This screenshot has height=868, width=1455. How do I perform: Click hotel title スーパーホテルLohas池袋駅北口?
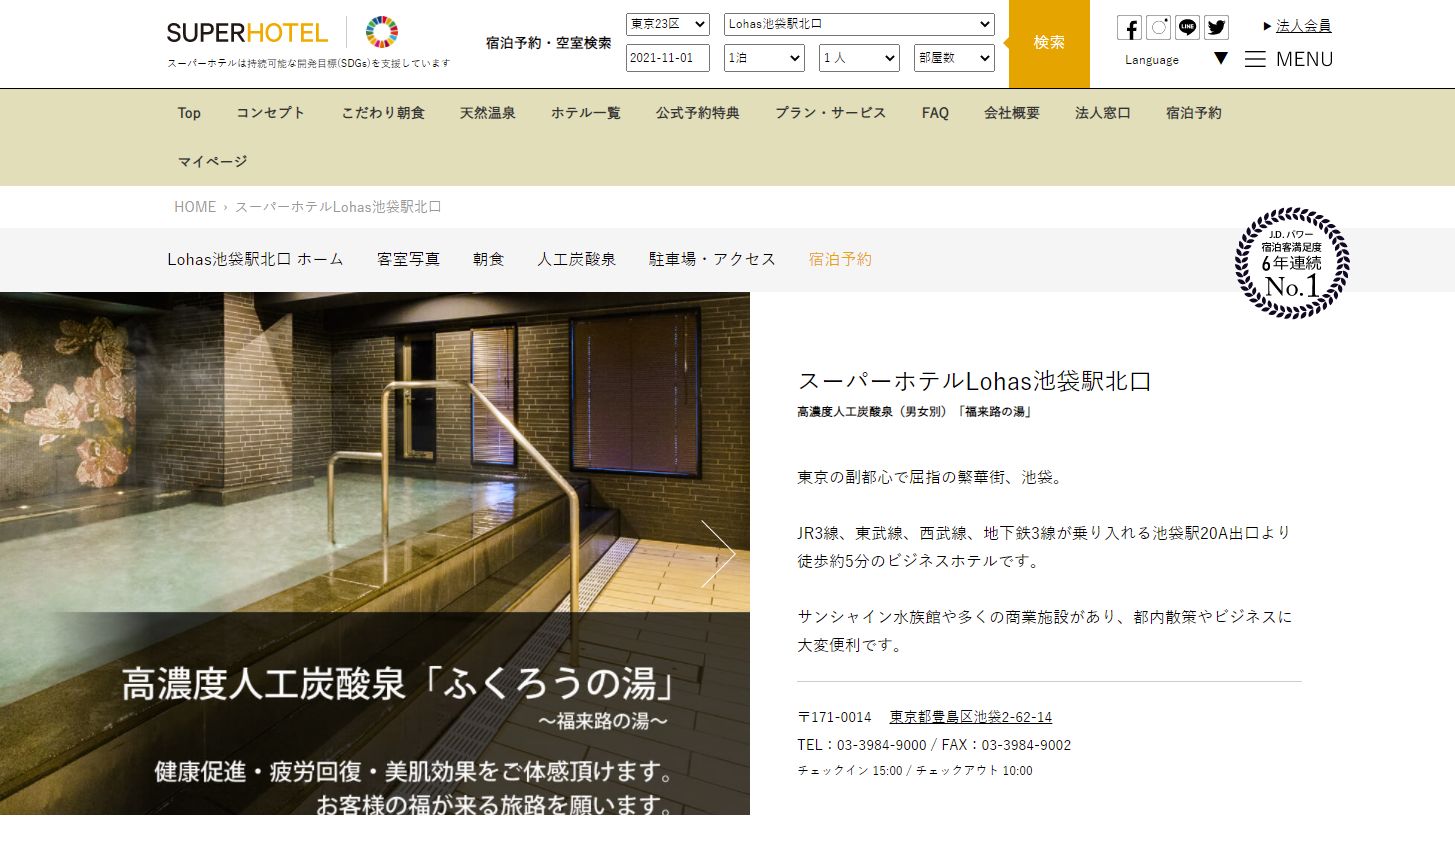click(x=975, y=381)
